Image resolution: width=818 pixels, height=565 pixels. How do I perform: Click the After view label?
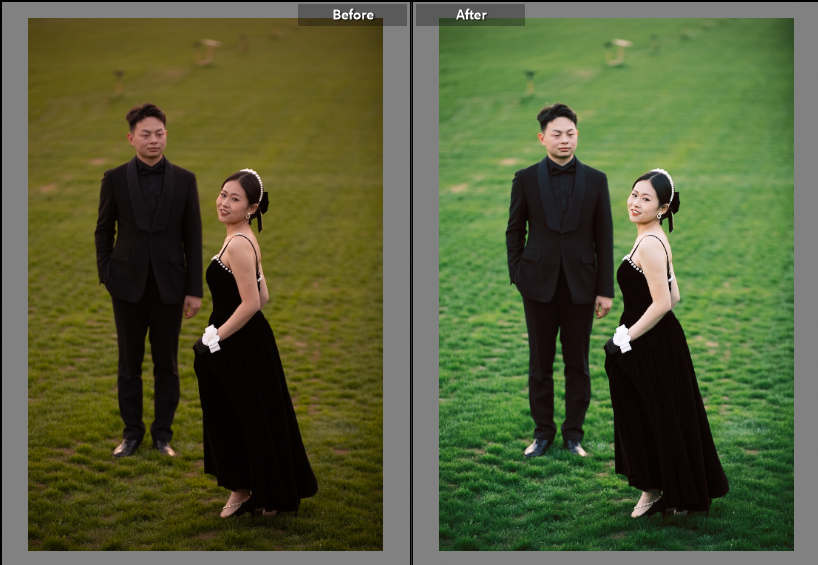pos(470,15)
